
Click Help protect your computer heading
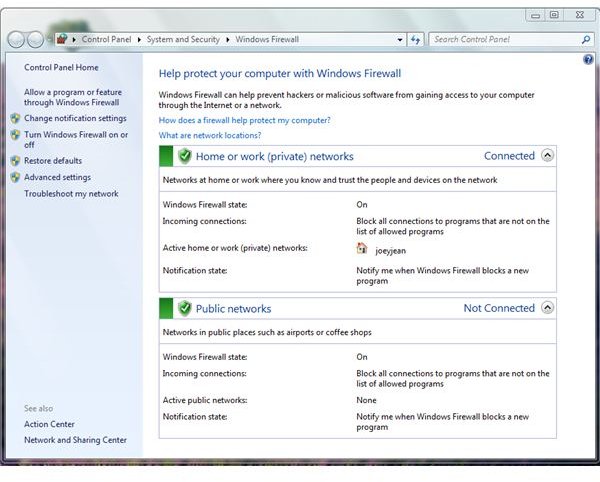[x=280, y=73]
